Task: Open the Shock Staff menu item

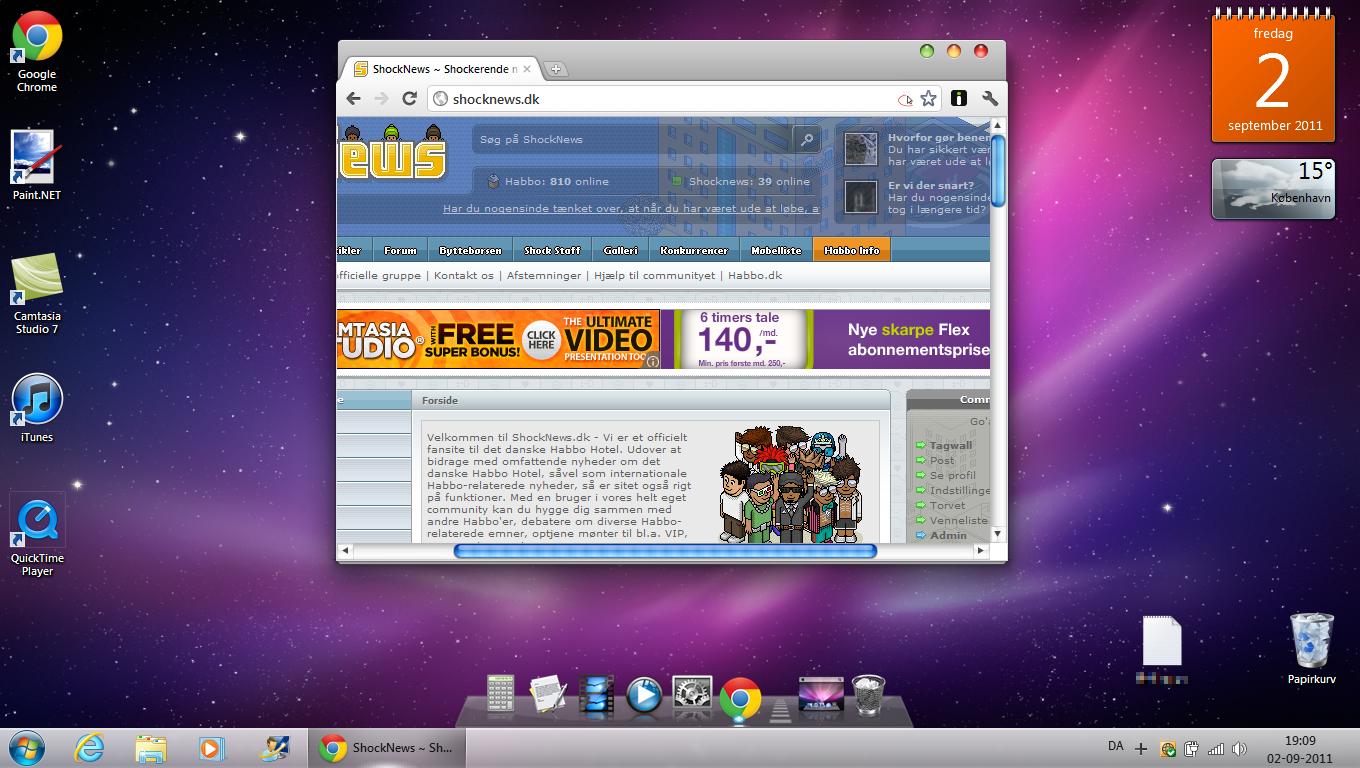Action: tap(552, 250)
